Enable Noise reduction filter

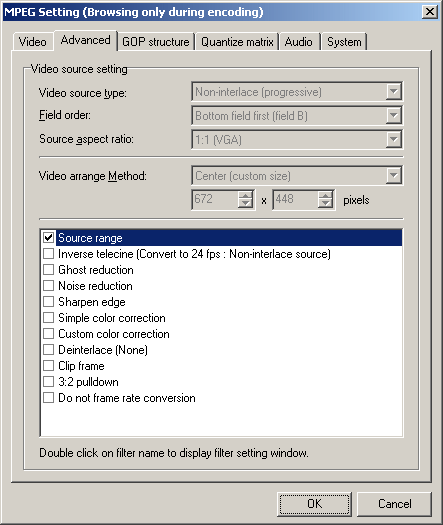point(49,286)
